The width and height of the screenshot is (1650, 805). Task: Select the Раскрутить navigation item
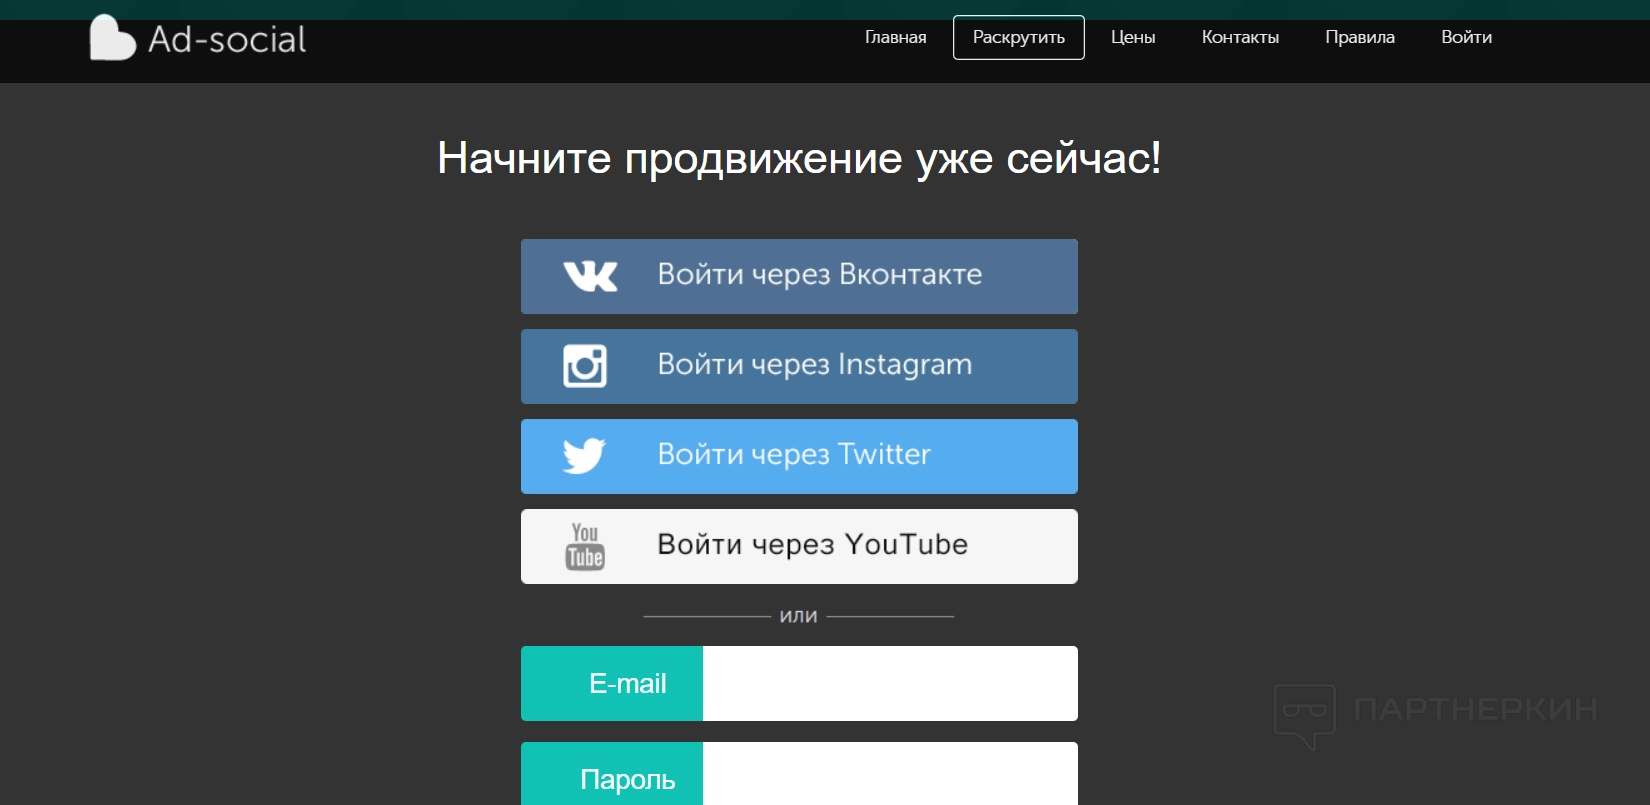tap(1019, 37)
